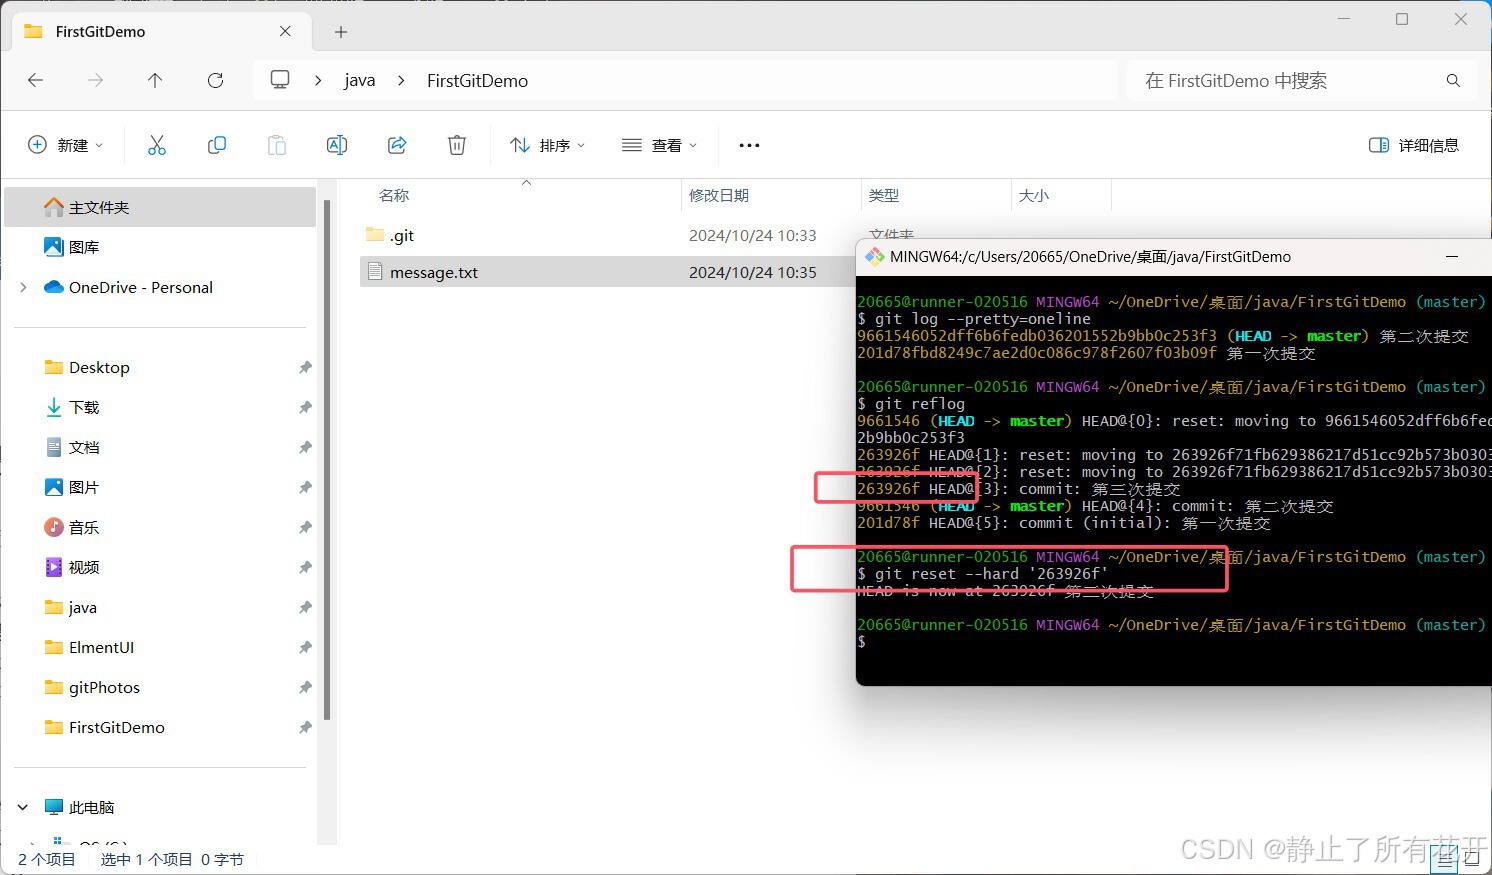Viewport: 1492px width, 875px height.
Task: Expand chevron before java breadcrumb
Action: click(x=318, y=80)
